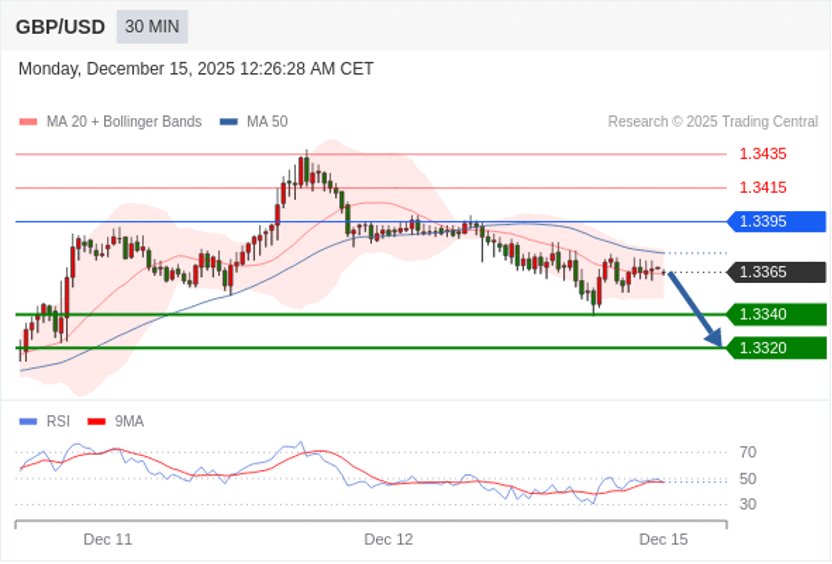Screen dimensions: 832x564
Task: Click the black 1.3365 current price tag
Action: tap(777, 272)
